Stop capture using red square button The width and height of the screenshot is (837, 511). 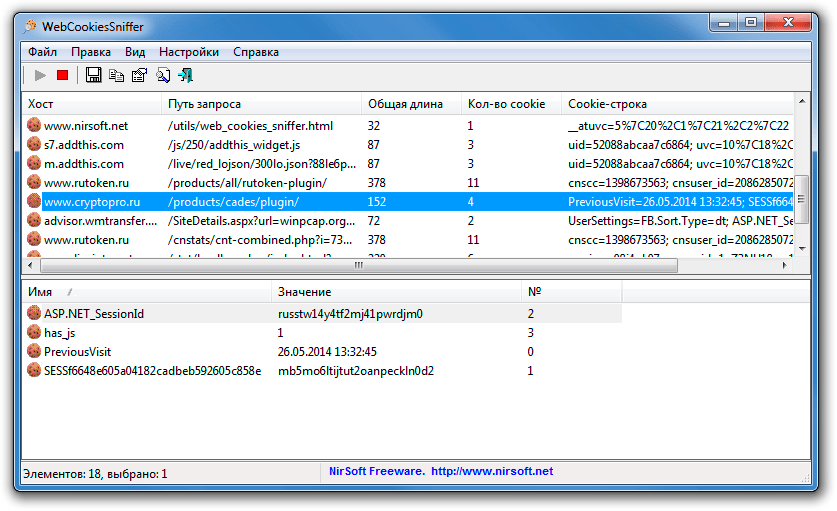[62, 75]
